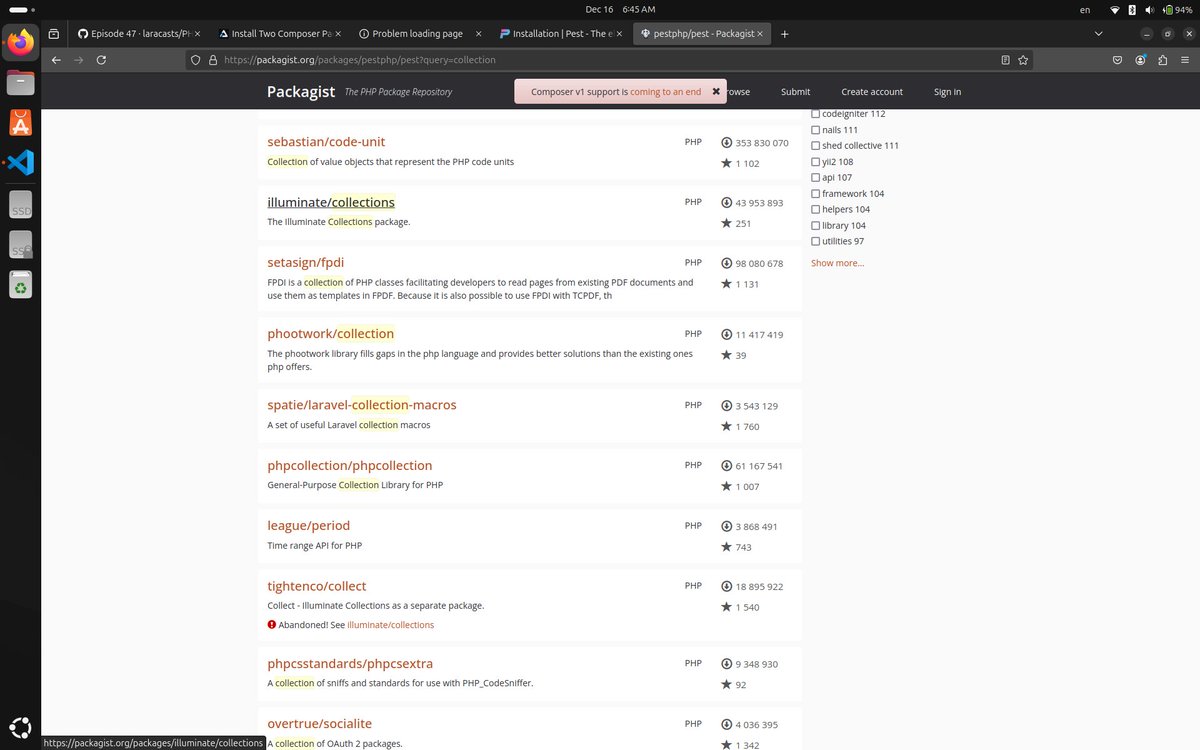
Task: Close the Problem loading page tab
Action: point(480,33)
